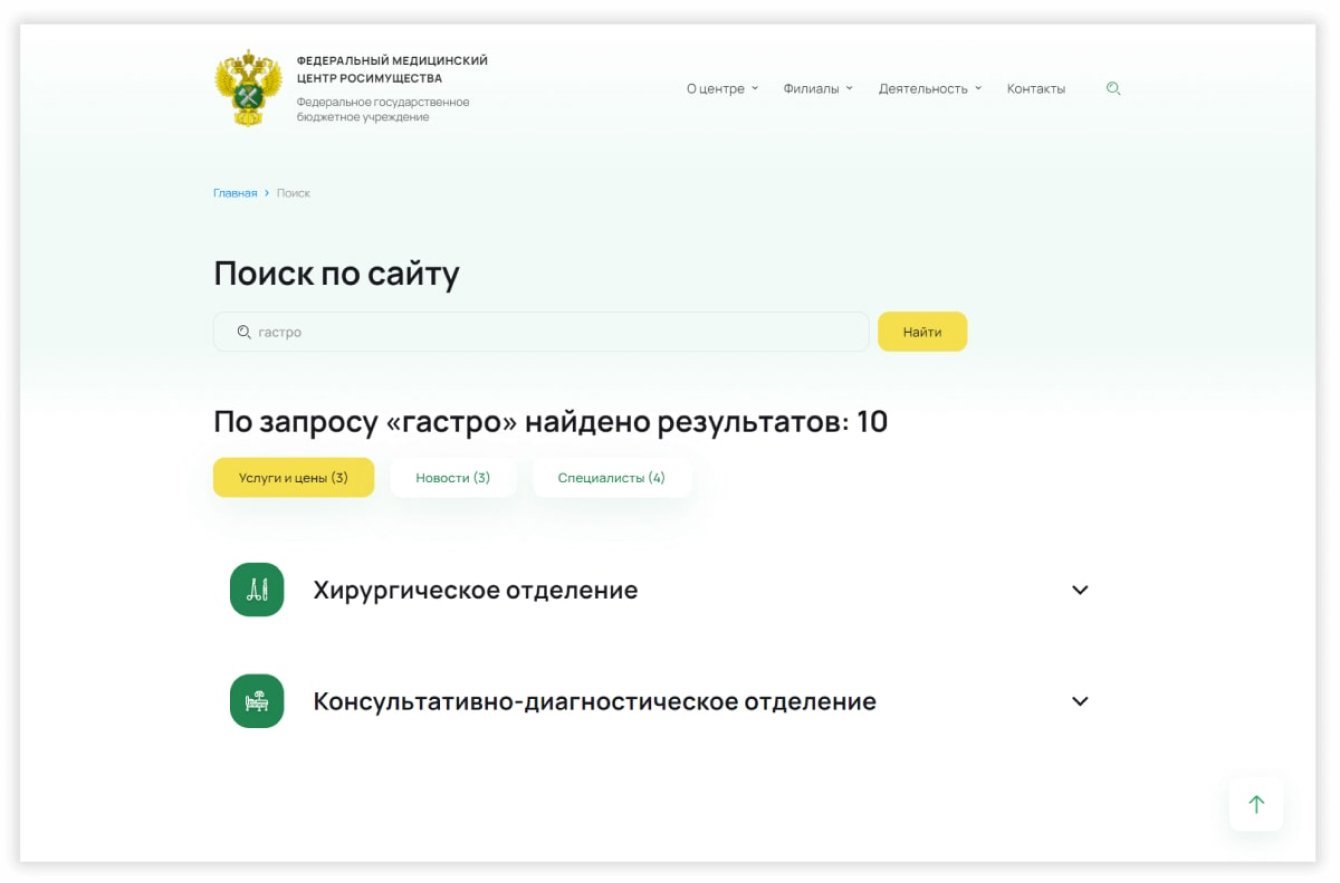
Task: Click the Федеральное государственное бюджетное учреждение subtitle
Action: coord(383,110)
